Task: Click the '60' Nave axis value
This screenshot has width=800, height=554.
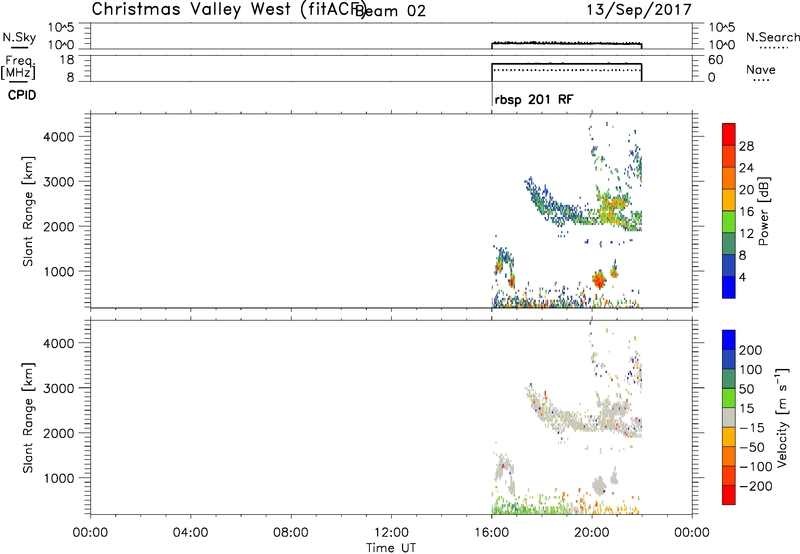Action: pyautogui.click(x=716, y=60)
